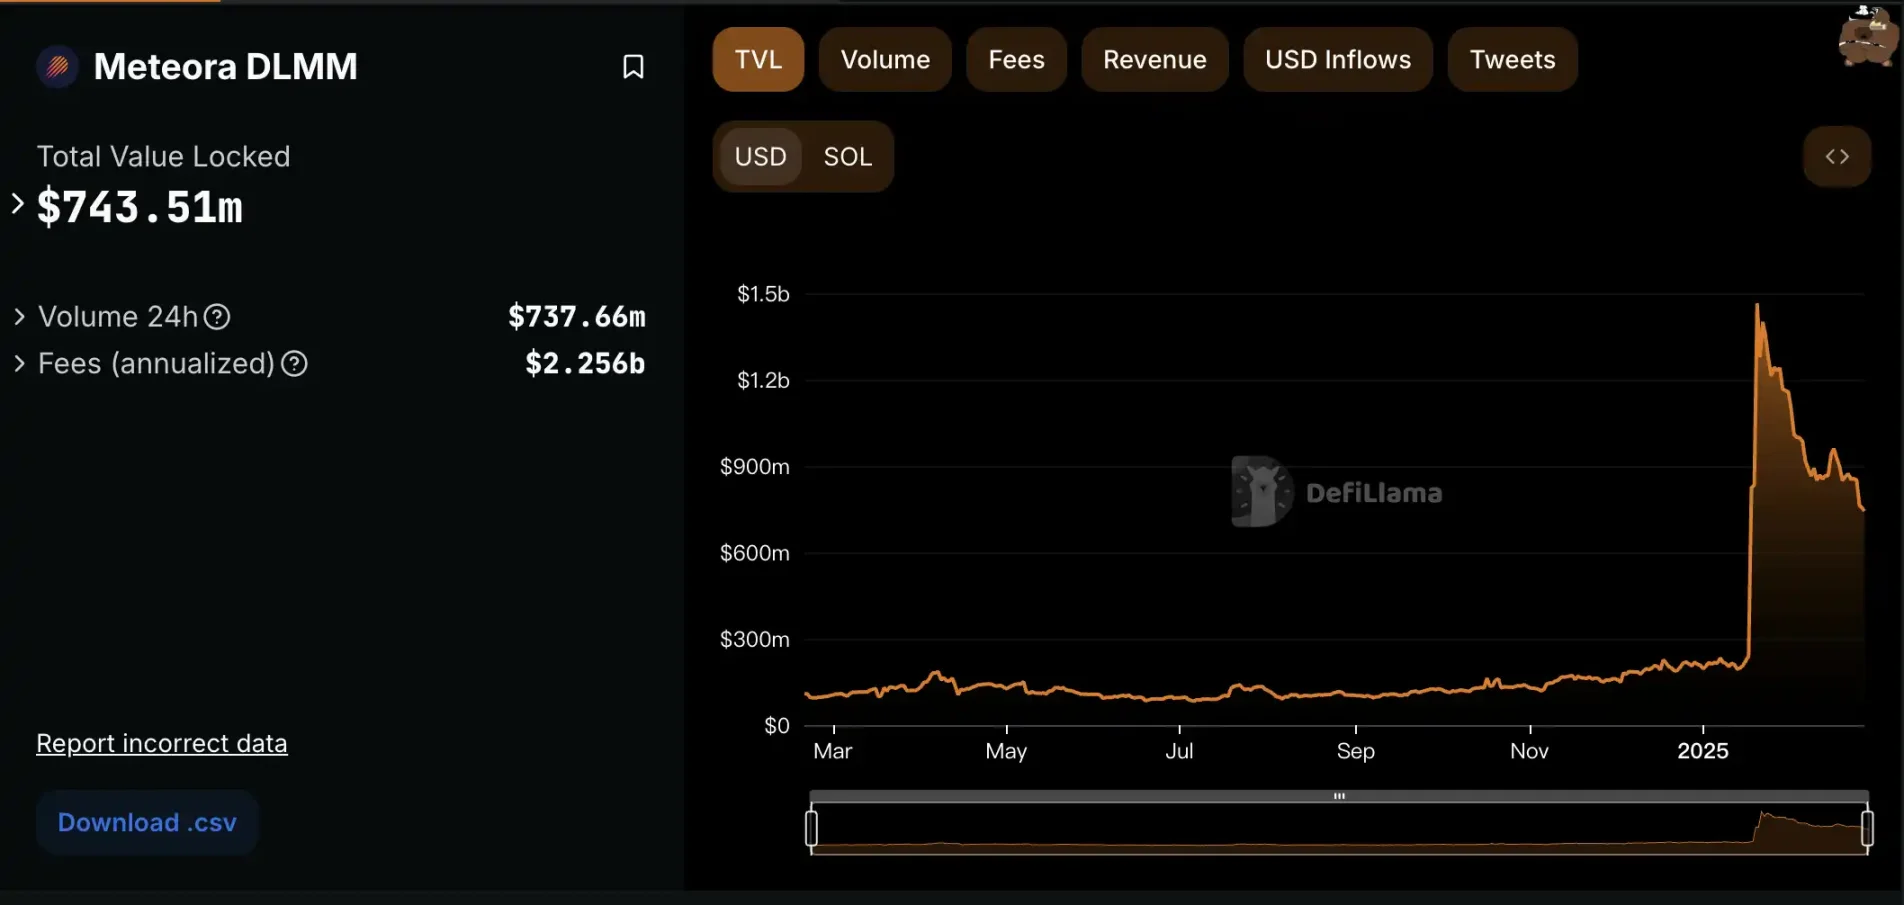This screenshot has width=1904, height=905.
Task: Open the Fees (annualized) help tooltip
Action: [294, 364]
